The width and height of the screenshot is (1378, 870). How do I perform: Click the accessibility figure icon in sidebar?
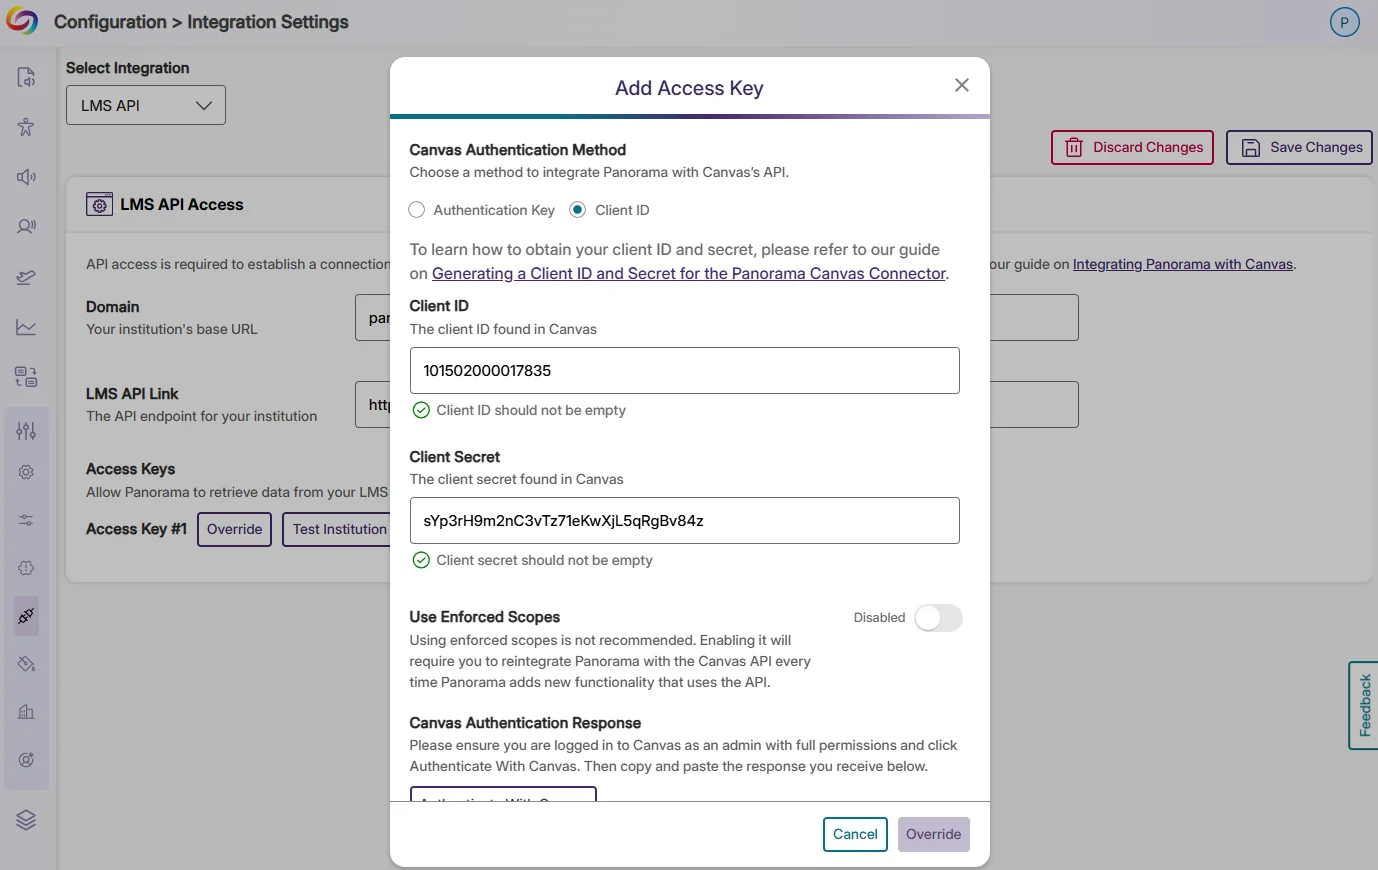coord(26,127)
